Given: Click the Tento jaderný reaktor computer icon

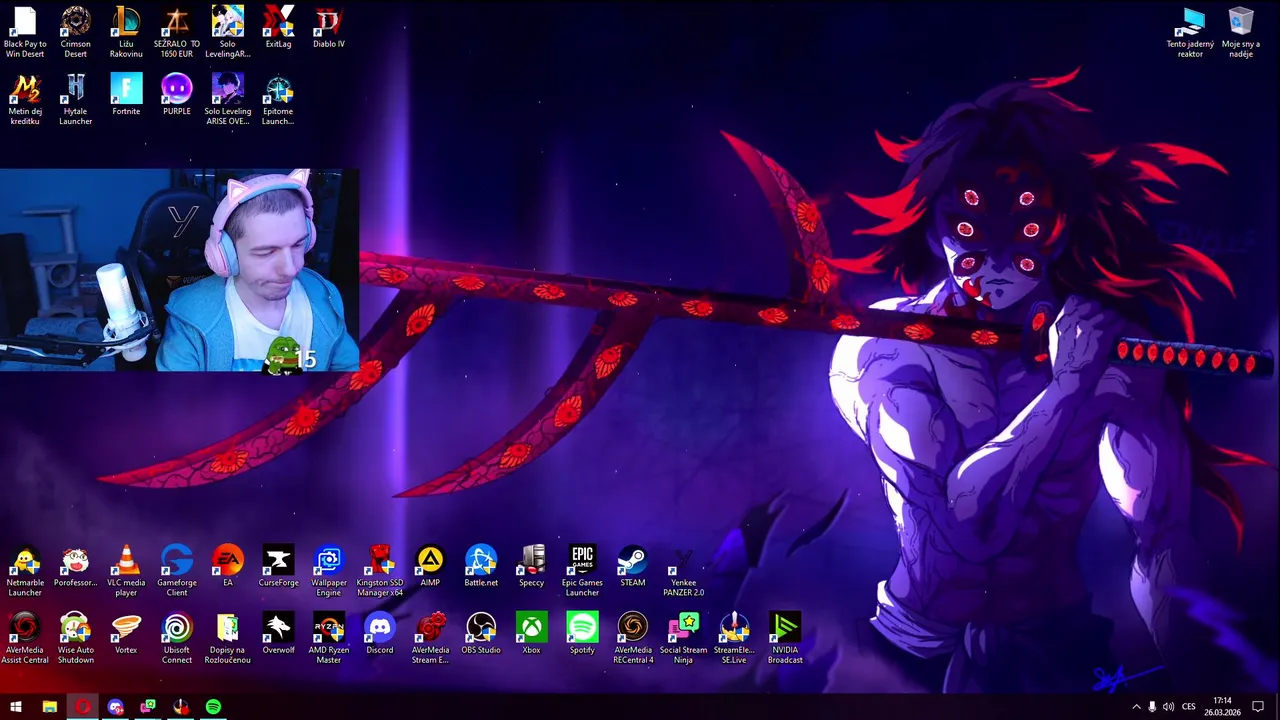Looking at the screenshot, I should pyautogui.click(x=1190, y=32).
